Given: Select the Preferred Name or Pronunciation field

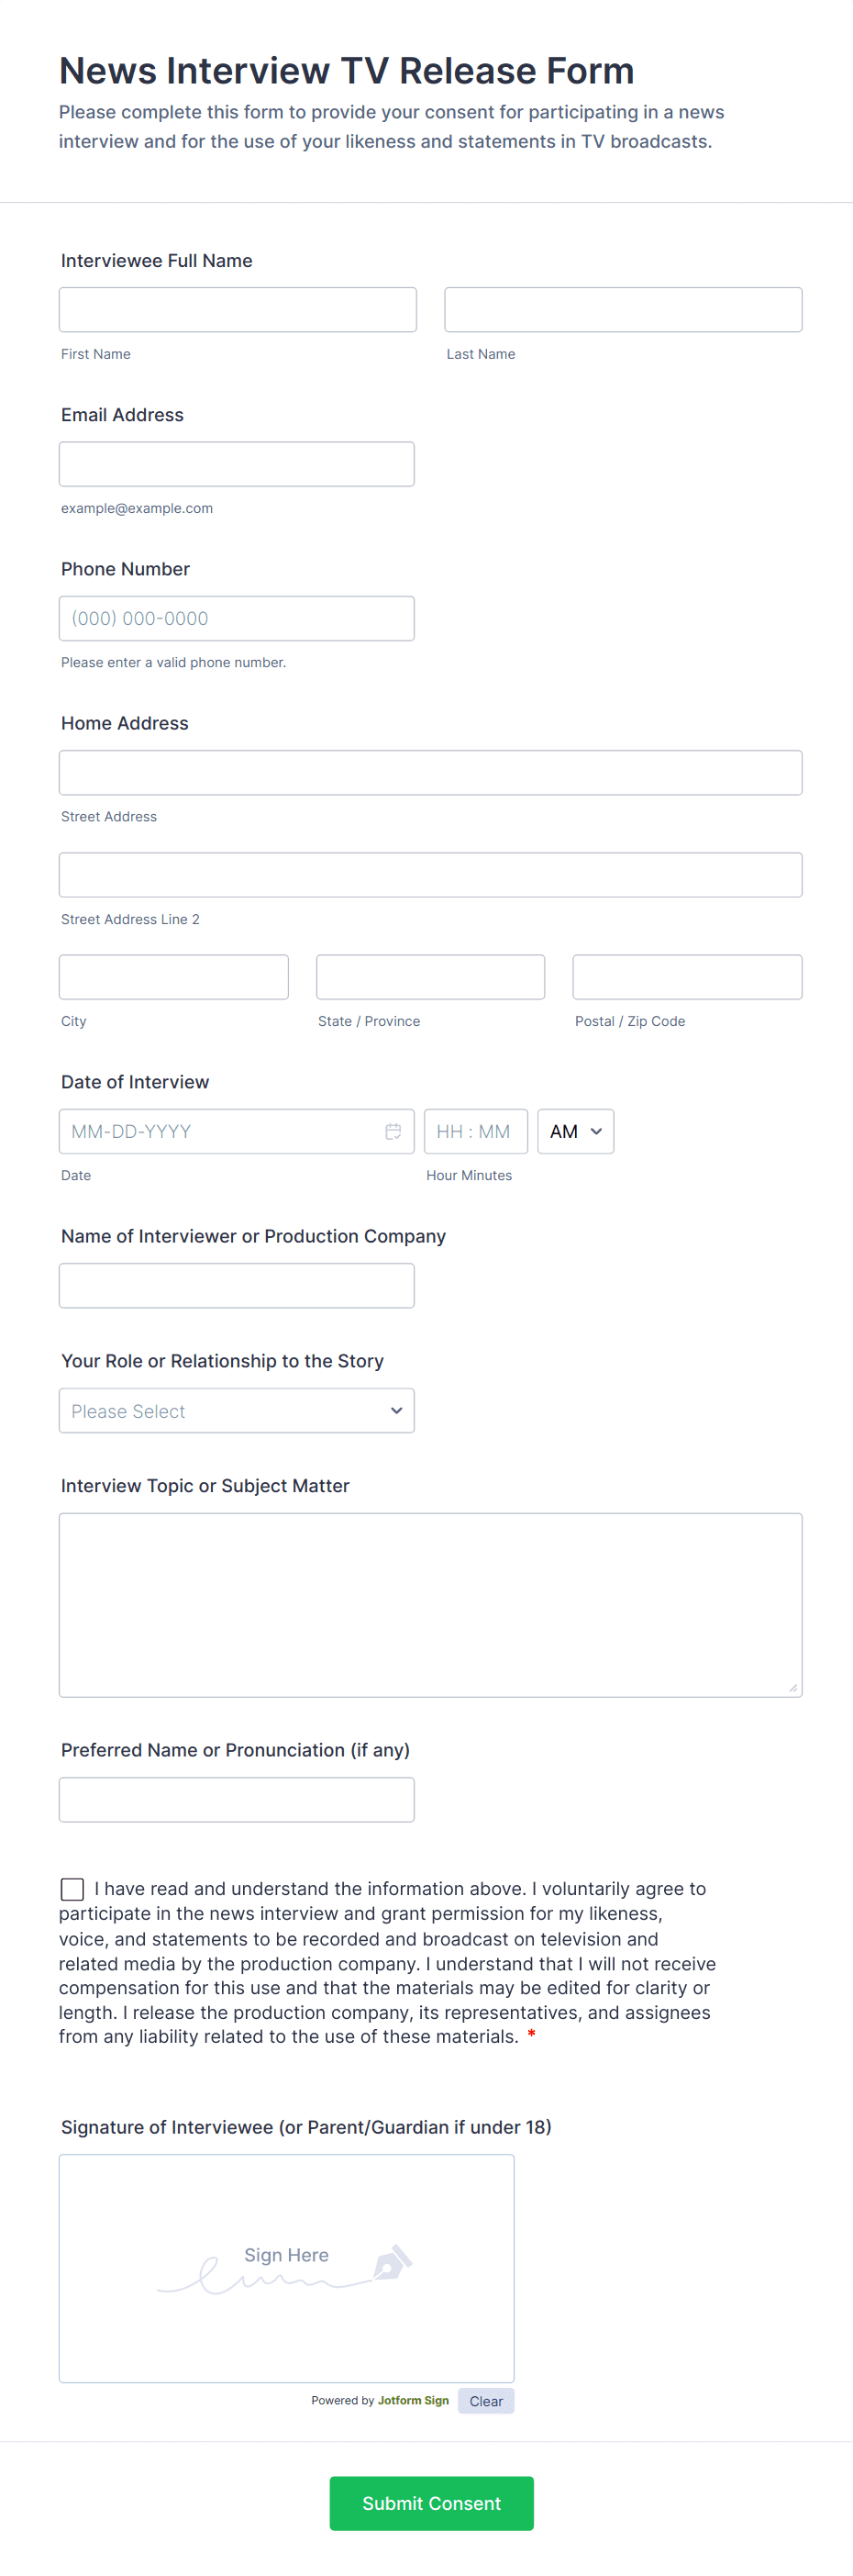Looking at the screenshot, I should pos(236,1799).
